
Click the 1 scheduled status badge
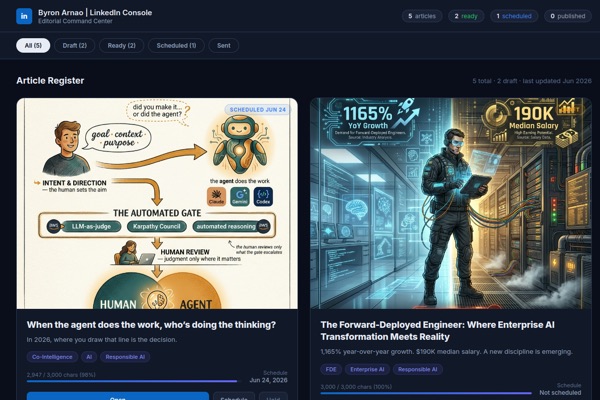(x=514, y=16)
